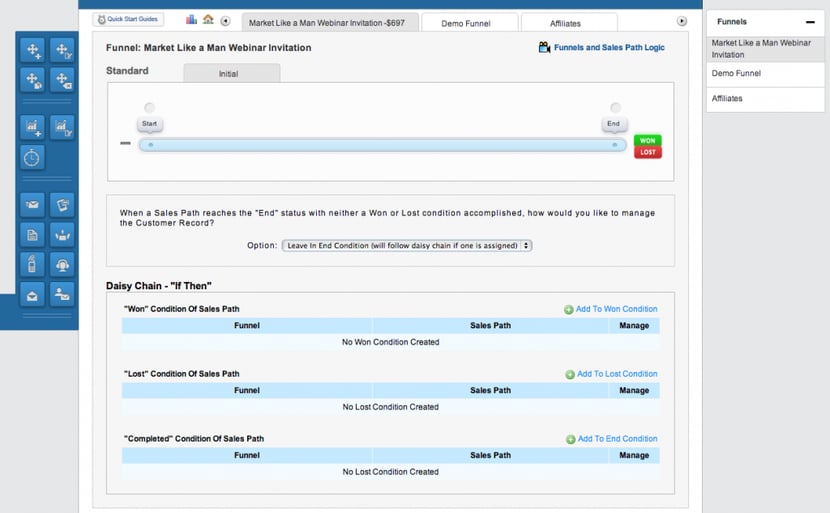The width and height of the screenshot is (830, 513).
Task: Click the add chart plus sidebar icon
Action: tap(32, 127)
